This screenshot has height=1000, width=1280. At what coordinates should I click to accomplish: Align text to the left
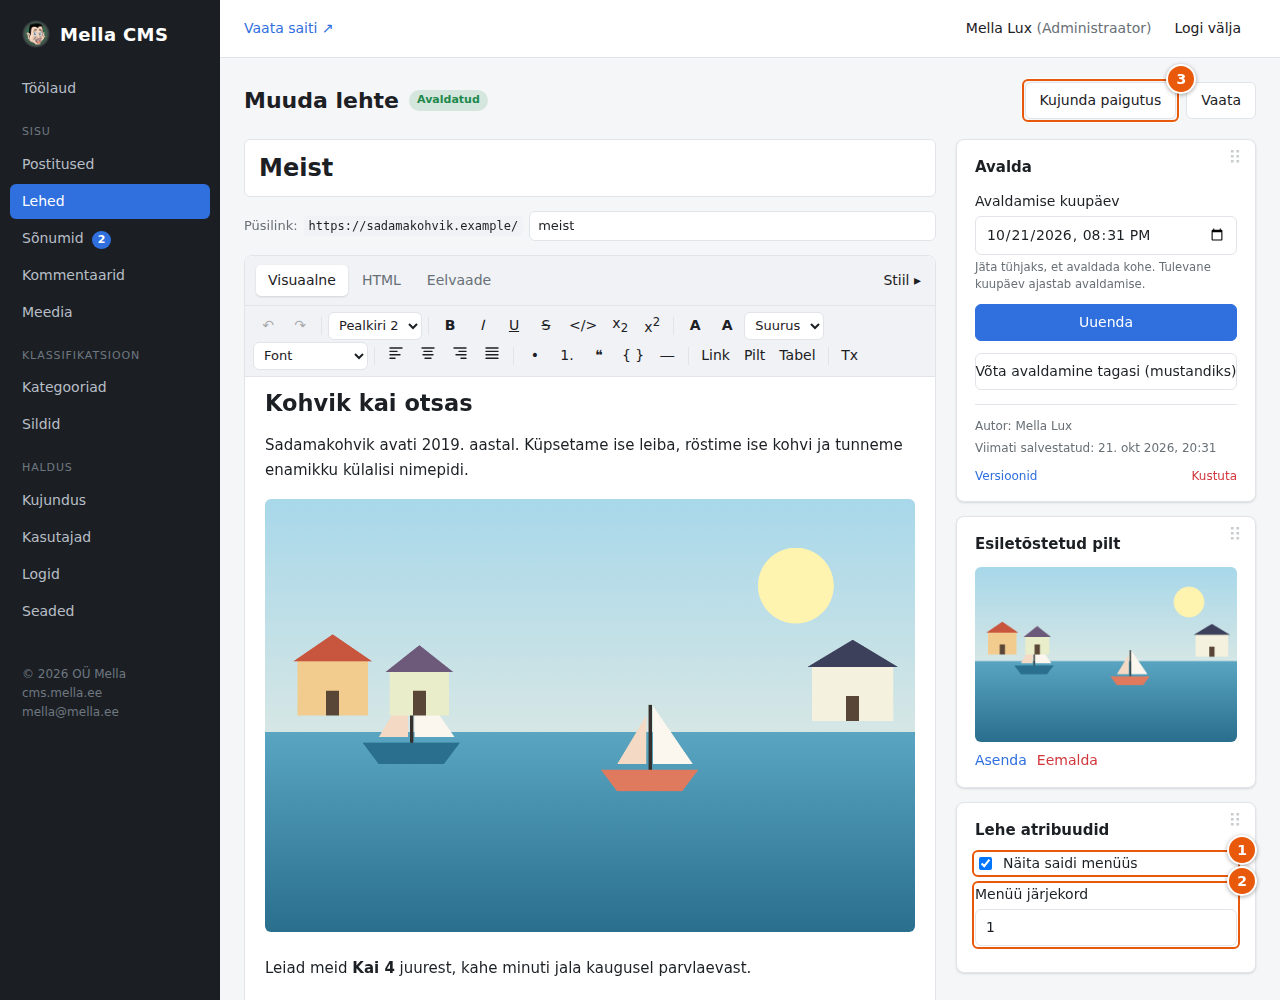pos(396,355)
